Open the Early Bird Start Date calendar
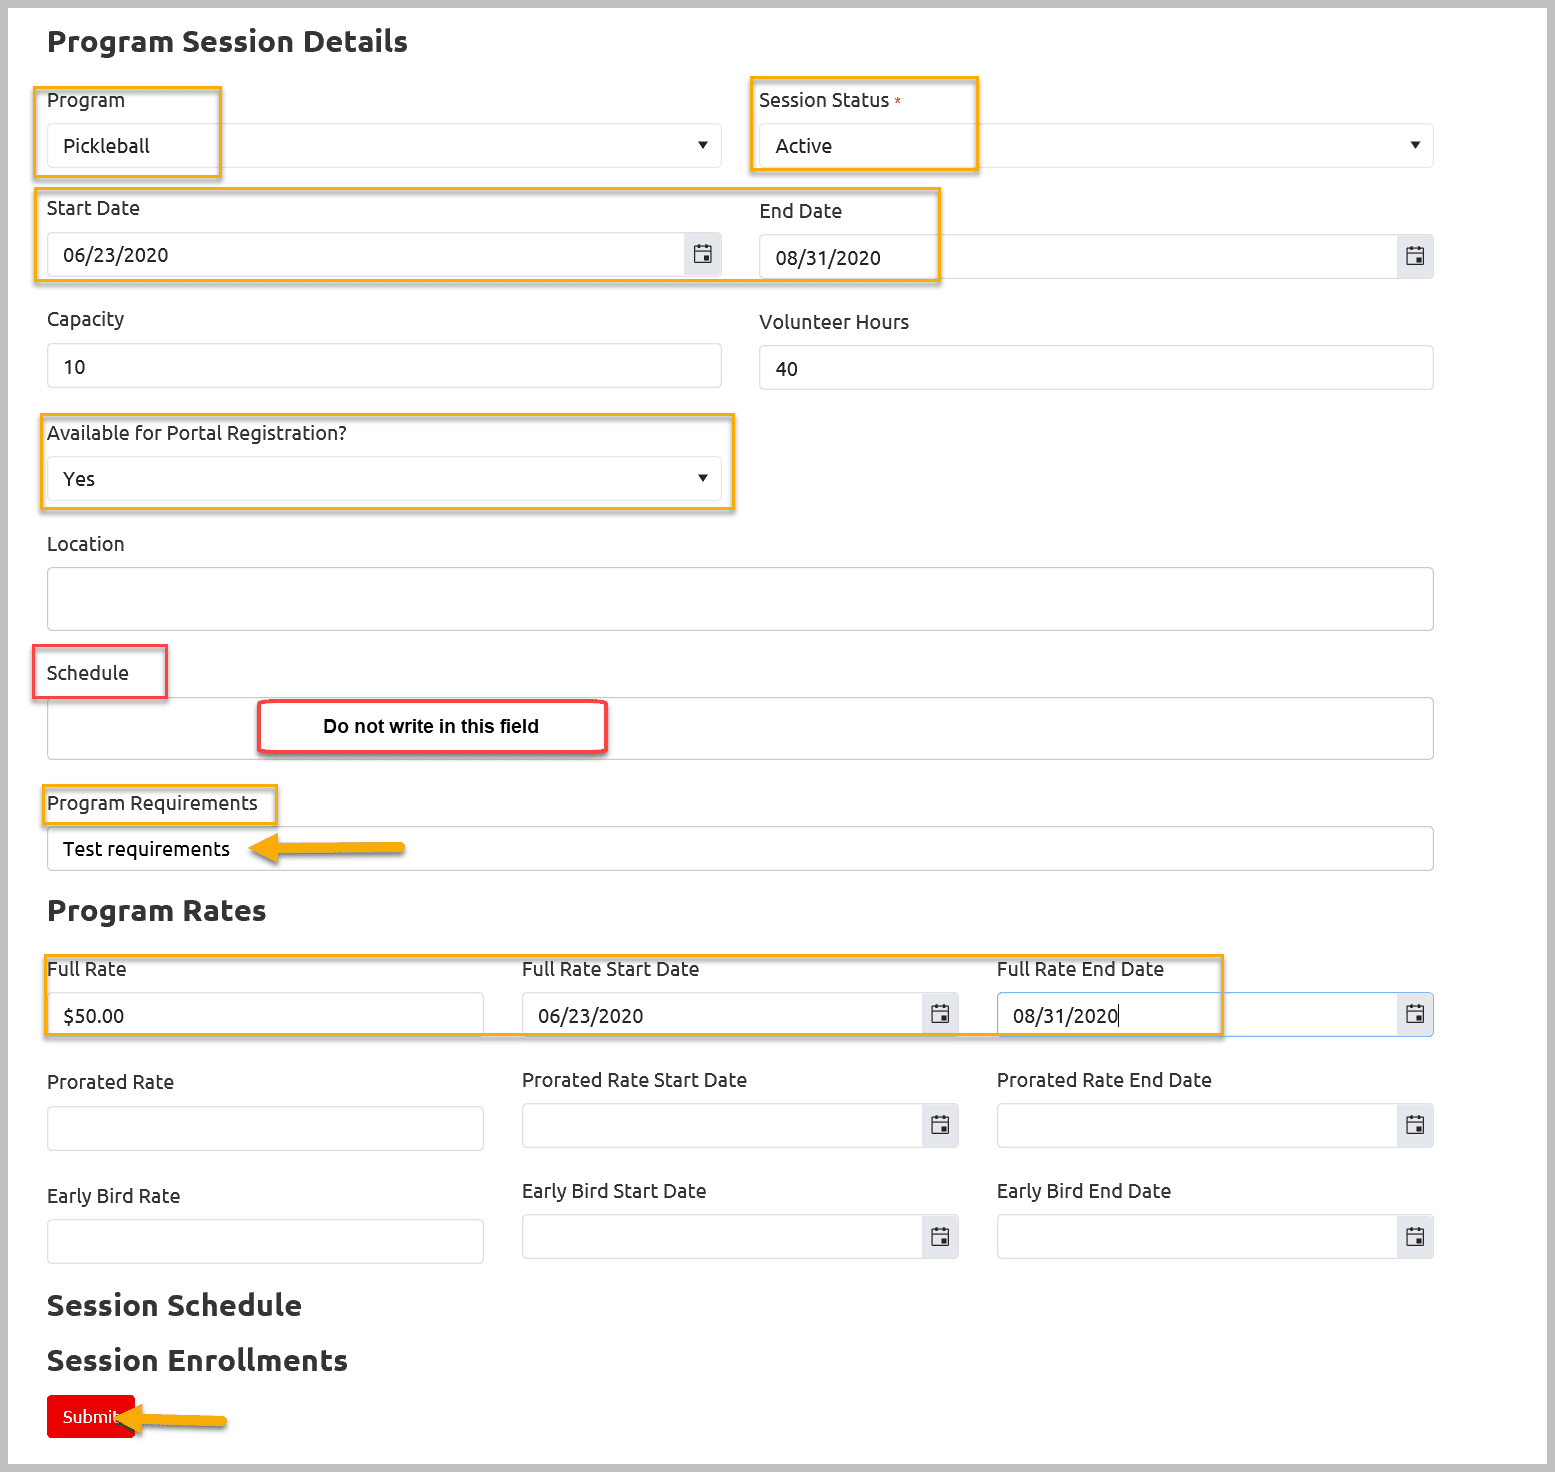Screen dimensions: 1555x1472 point(940,1237)
